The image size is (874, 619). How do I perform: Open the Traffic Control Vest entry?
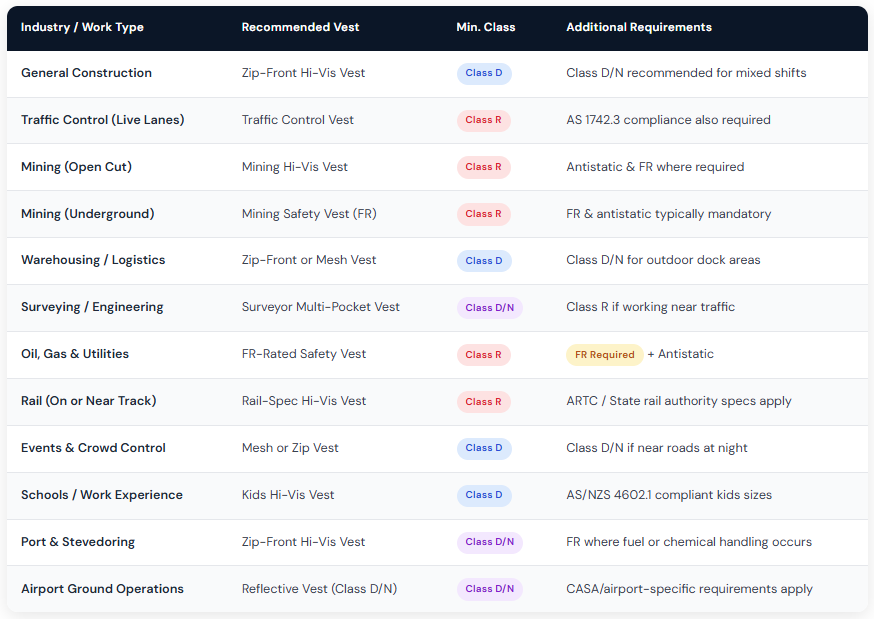pyautogui.click(x=298, y=120)
